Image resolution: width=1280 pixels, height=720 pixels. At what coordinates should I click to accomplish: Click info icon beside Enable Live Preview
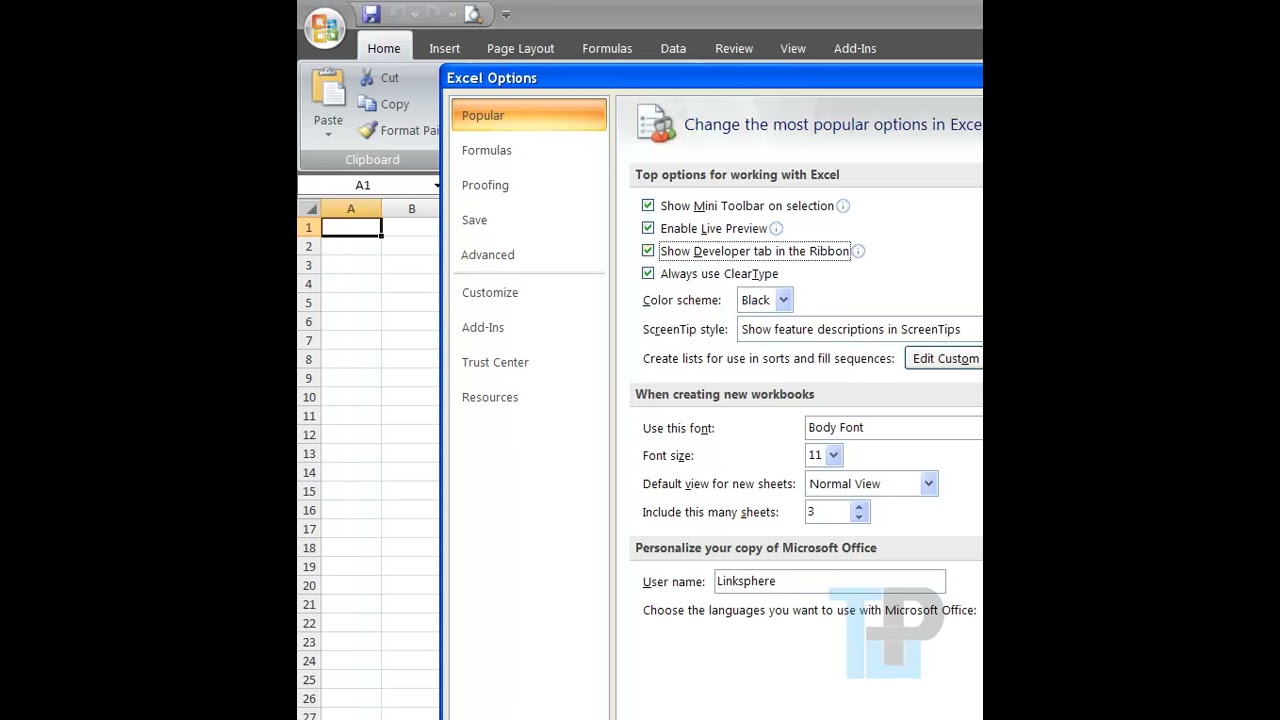(x=776, y=229)
